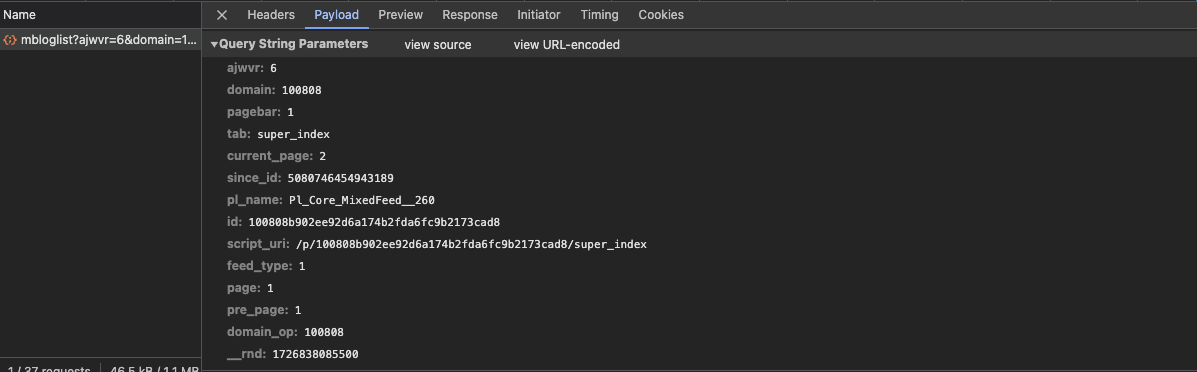The image size is (1197, 372).
Task: Click the __rnd parameter value
Action: (x=315, y=354)
